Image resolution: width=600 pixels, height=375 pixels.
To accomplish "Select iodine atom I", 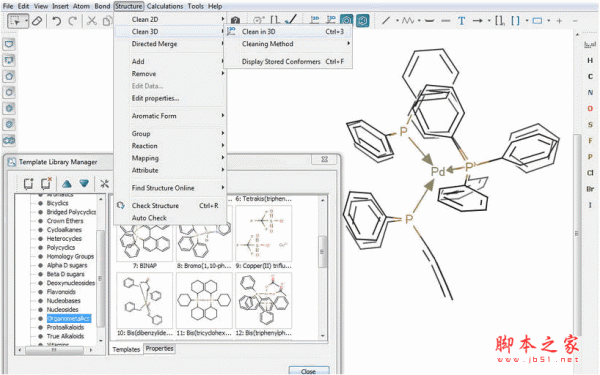I will coord(590,205).
